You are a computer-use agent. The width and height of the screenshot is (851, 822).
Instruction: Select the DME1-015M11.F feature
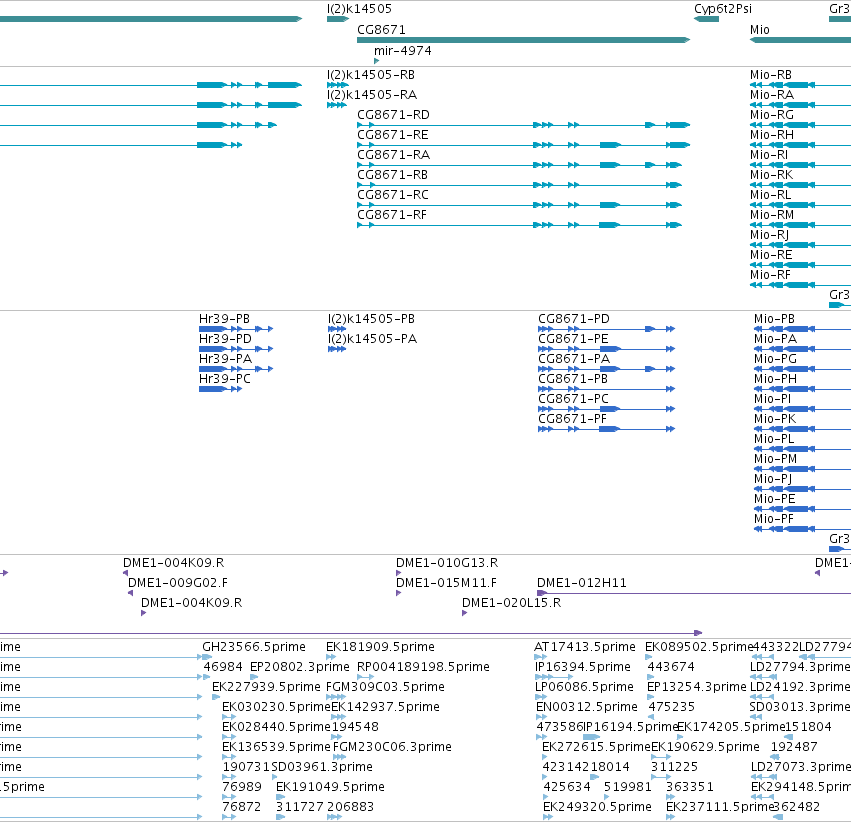398,593
